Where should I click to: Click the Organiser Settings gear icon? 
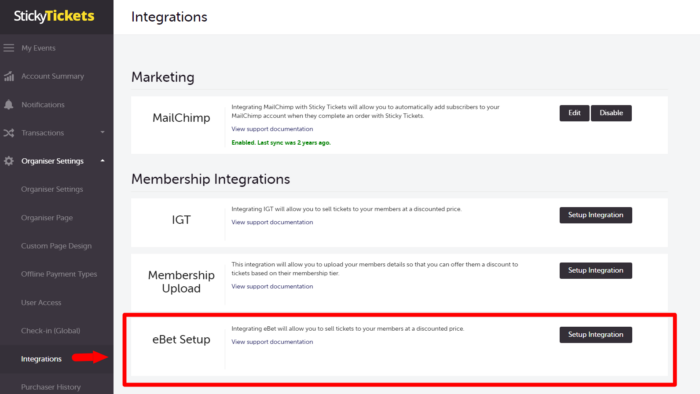9,161
